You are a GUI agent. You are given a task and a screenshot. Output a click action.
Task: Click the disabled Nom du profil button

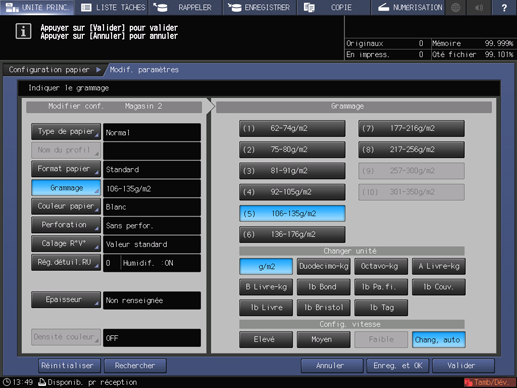coord(66,150)
